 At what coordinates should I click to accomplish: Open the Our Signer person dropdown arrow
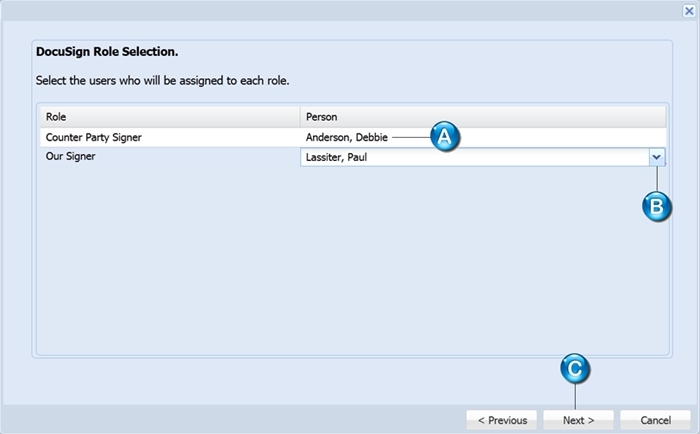pos(657,157)
